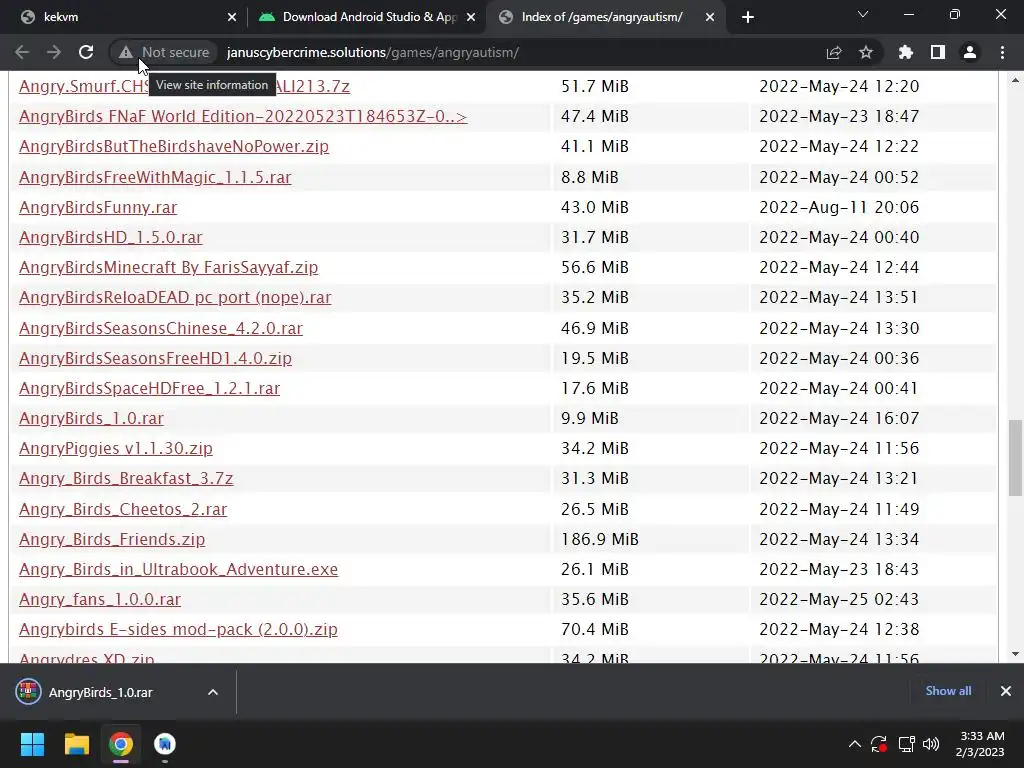Switch to the Download Android Studio tab
This screenshot has width=1024, height=768.
pos(366,17)
